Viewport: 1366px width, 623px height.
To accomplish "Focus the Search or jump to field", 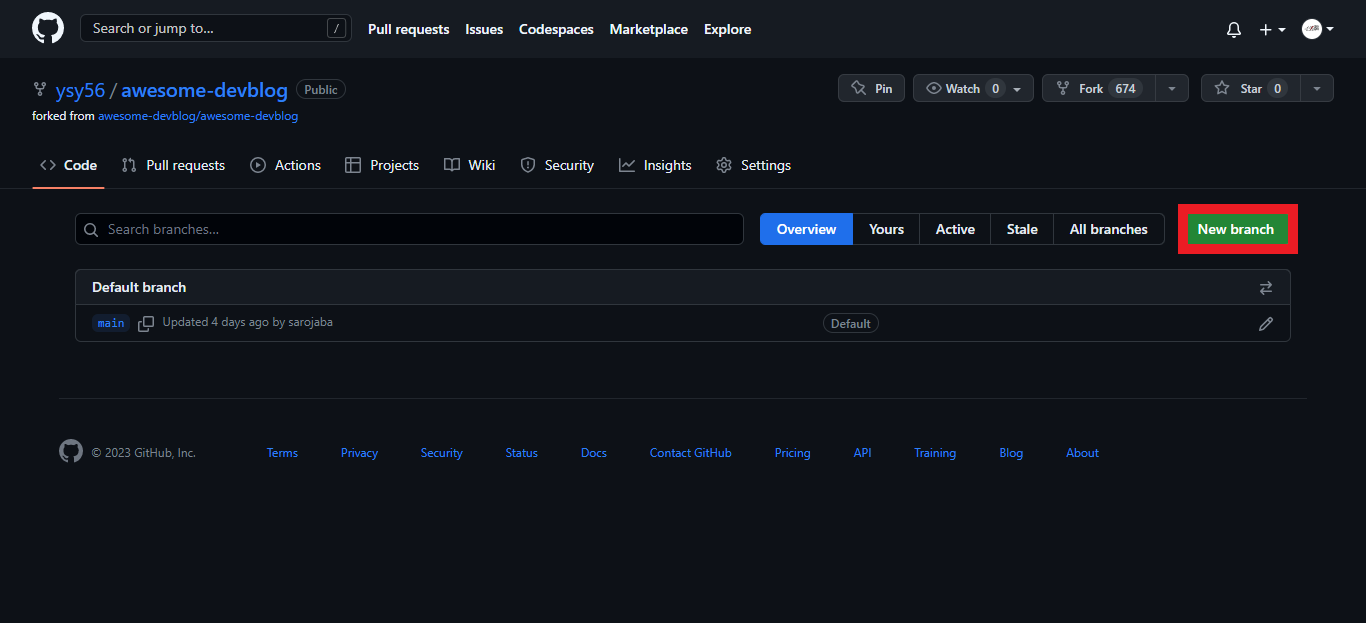I will (x=216, y=28).
